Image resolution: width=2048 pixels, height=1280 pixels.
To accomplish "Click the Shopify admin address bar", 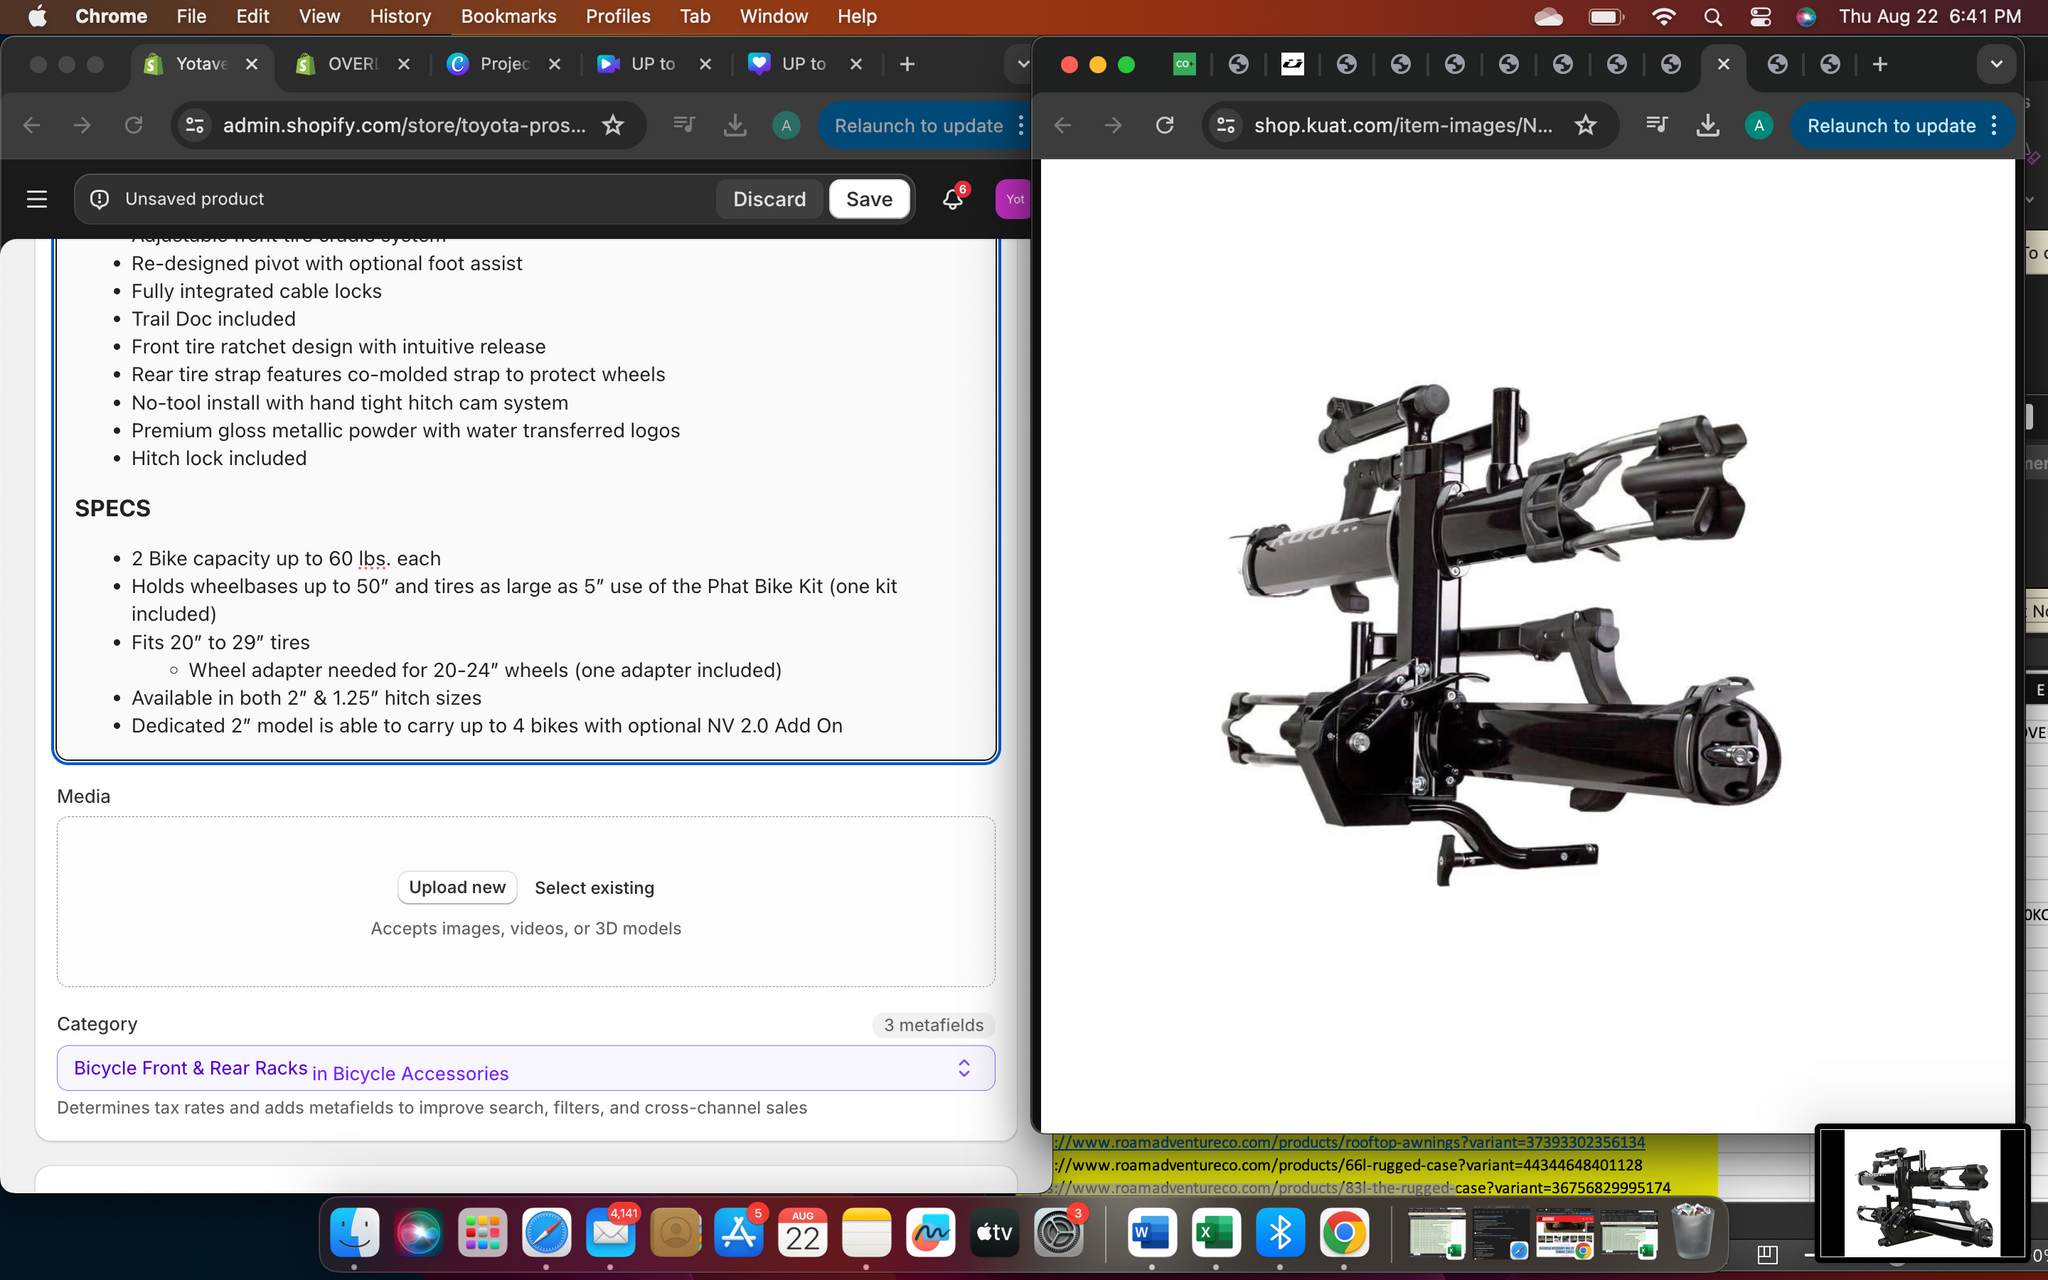I will (403, 125).
